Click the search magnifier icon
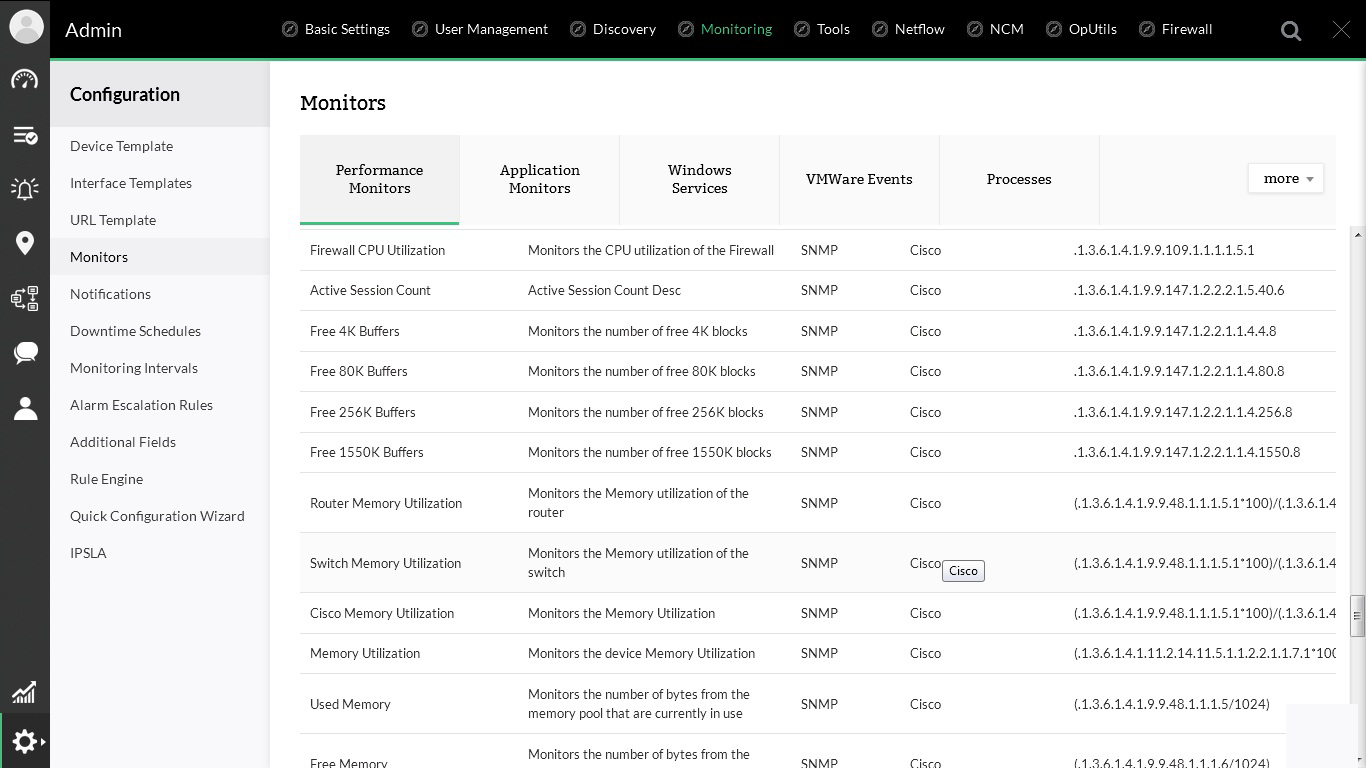The image size is (1366, 768). 1291,30
